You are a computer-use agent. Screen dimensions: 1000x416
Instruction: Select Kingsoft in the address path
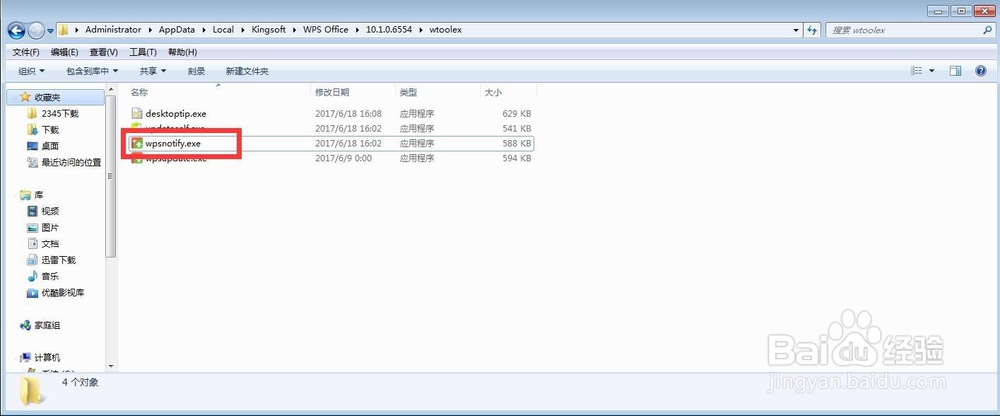[x=269, y=30]
